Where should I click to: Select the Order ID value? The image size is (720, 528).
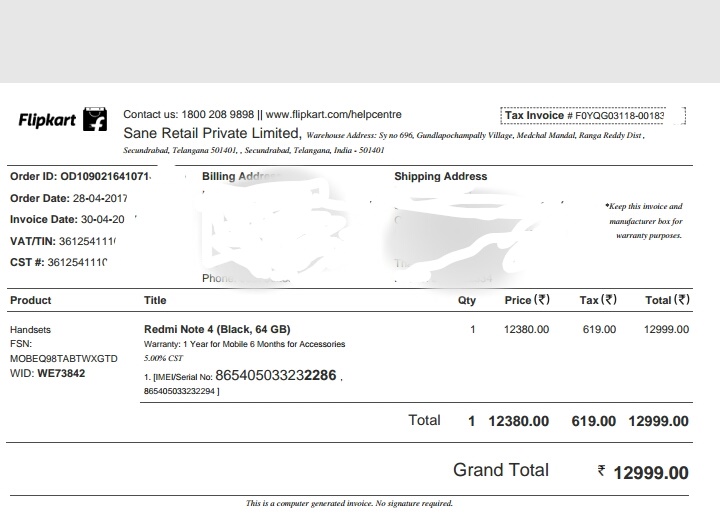click(106, 176)
